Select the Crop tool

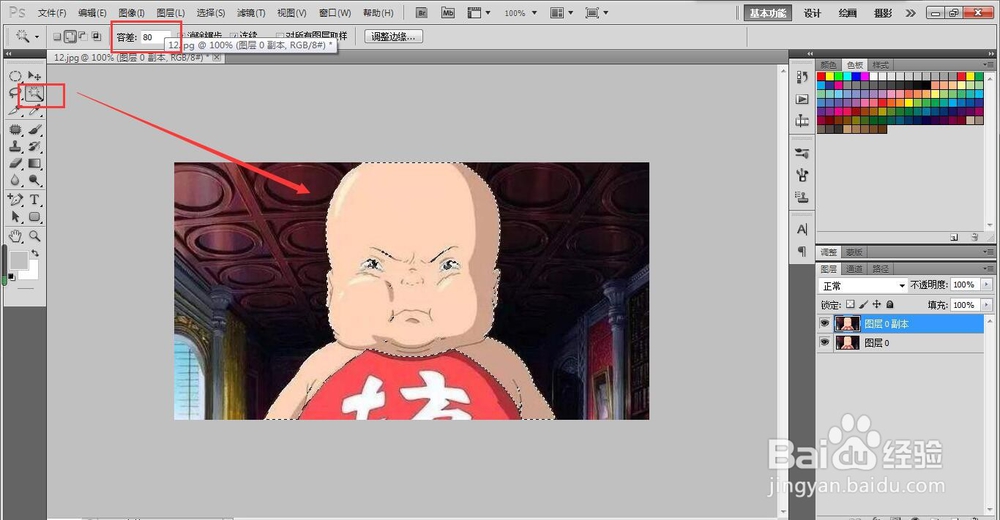[x=15, y=110]
